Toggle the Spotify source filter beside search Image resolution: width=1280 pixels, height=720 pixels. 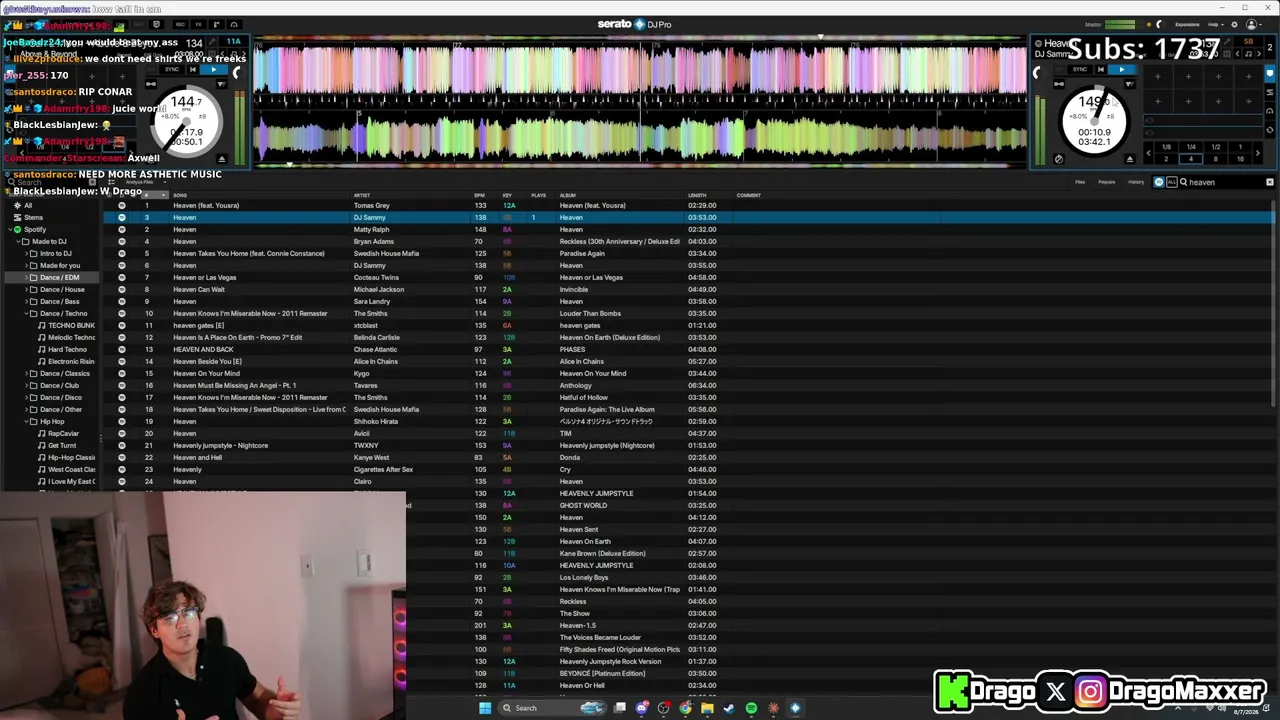1159,182
